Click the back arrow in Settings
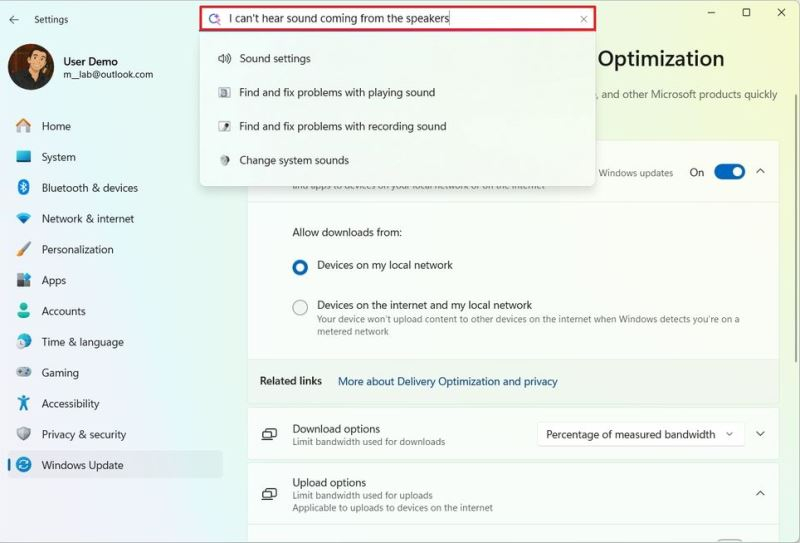The image size is (800, 543). point(14,19)
